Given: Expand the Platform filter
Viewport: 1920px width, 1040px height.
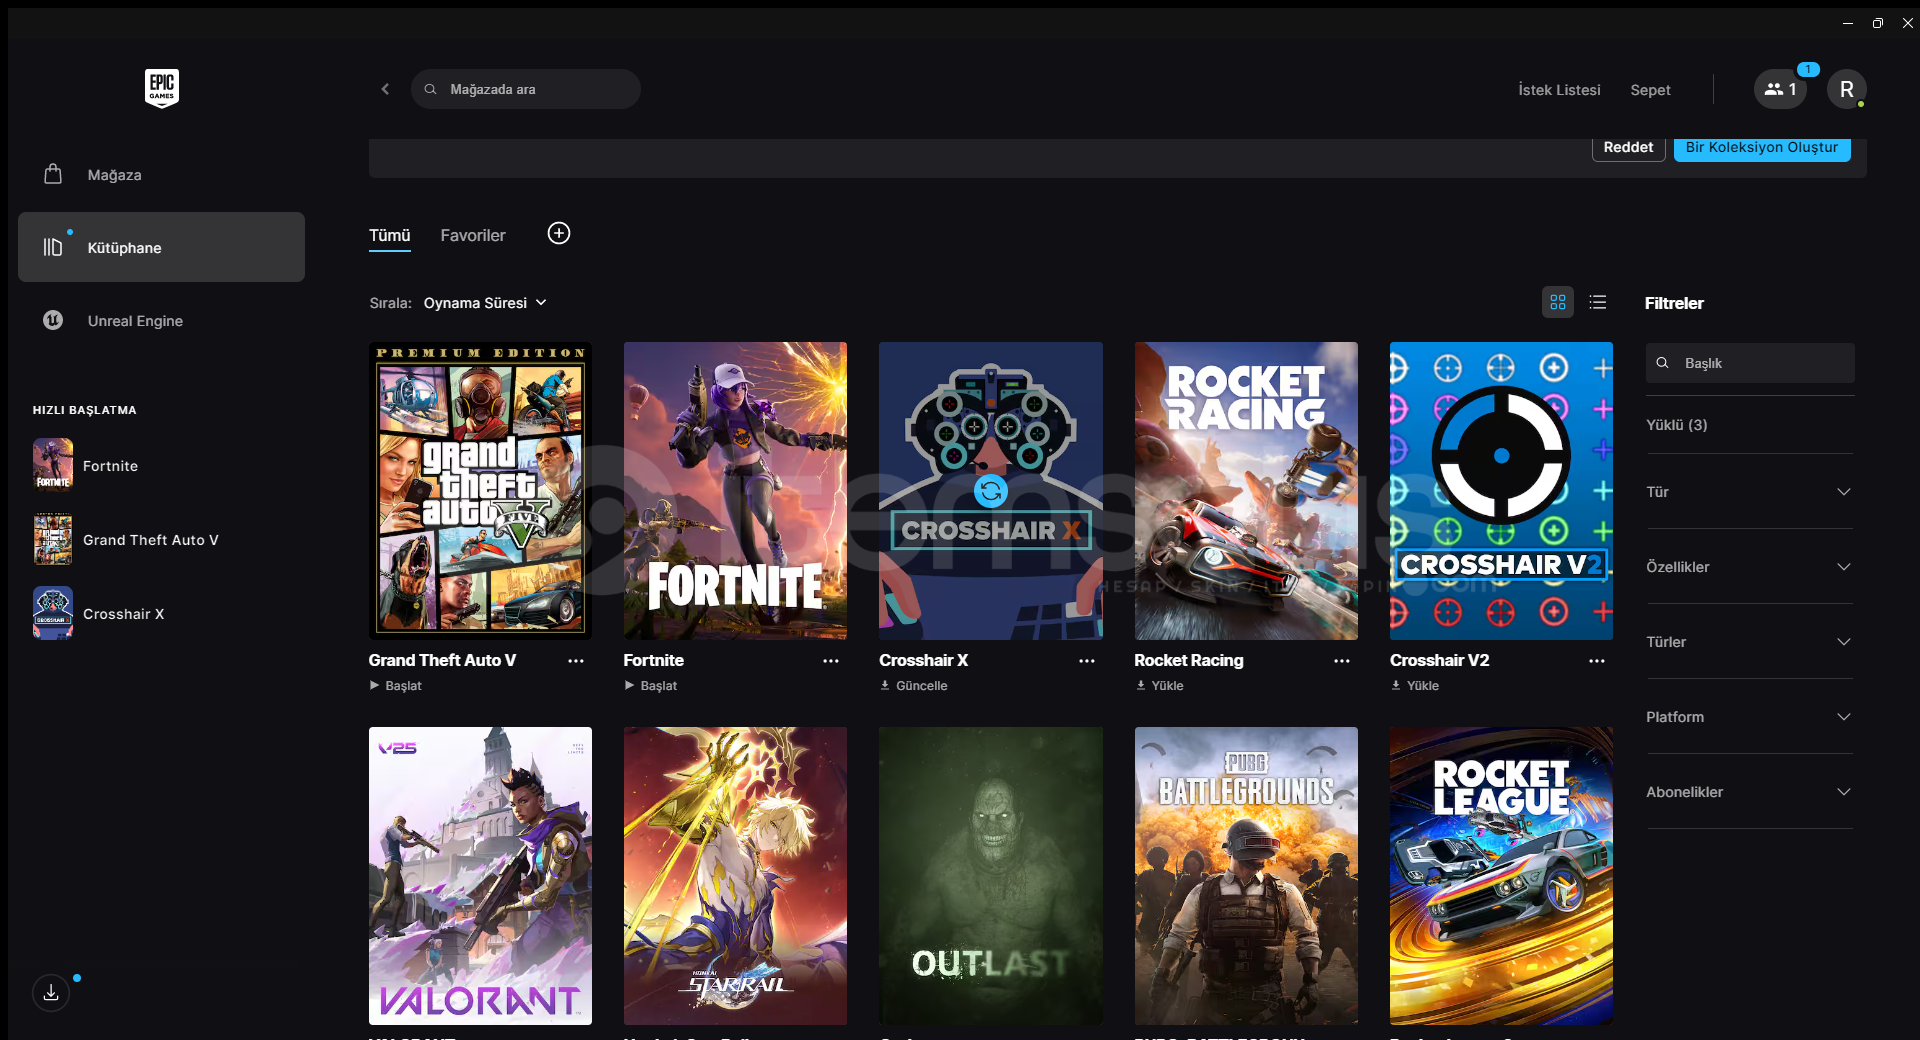Looking at the screenshot, I should [1749, 717].
